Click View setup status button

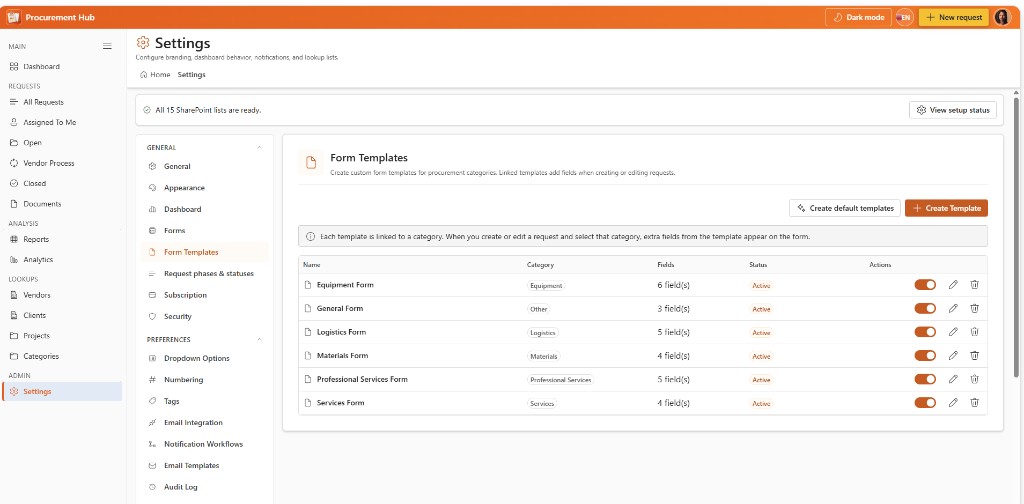point(953,110)
